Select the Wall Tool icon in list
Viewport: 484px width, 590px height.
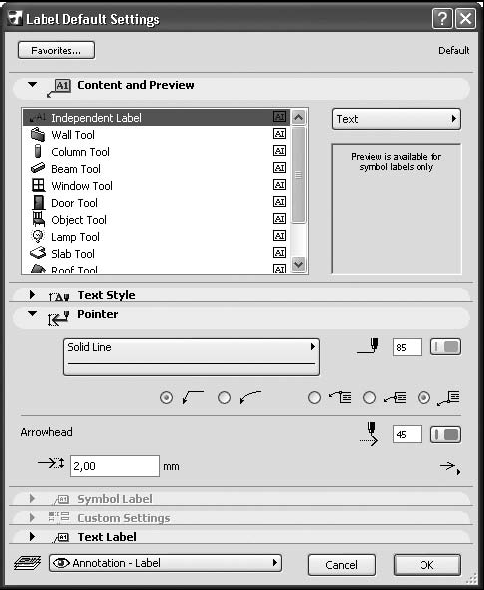38,134
